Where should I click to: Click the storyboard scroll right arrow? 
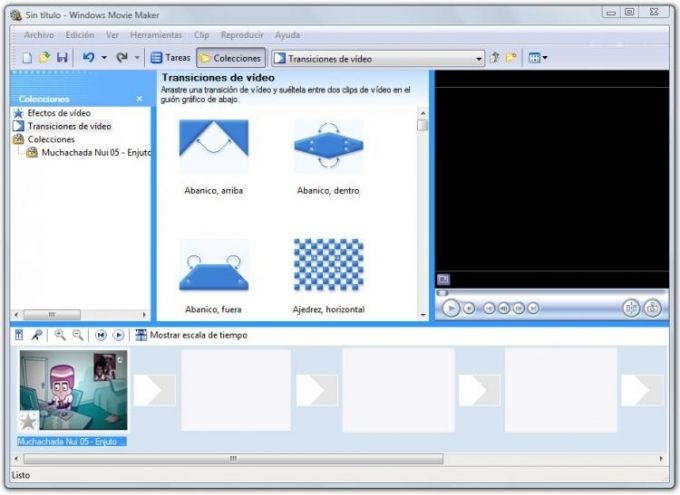click(661, 459)
